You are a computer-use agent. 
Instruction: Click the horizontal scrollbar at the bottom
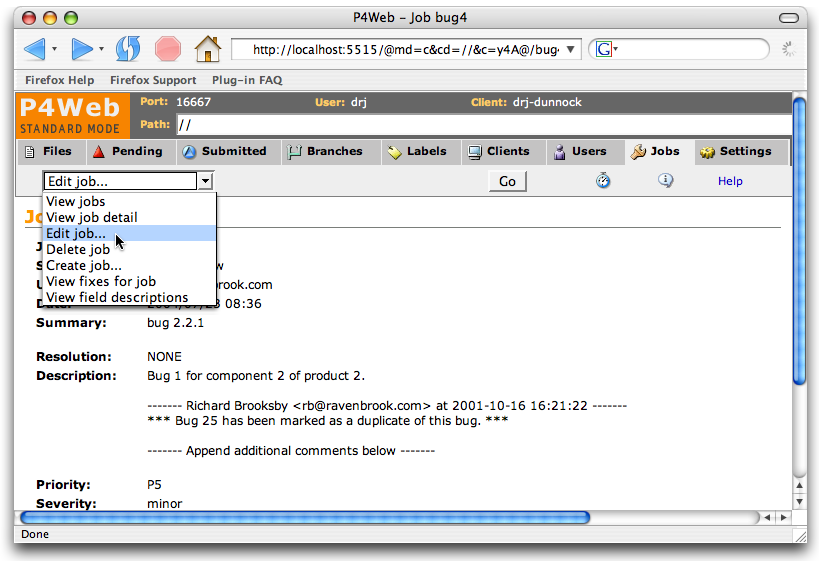305,518
